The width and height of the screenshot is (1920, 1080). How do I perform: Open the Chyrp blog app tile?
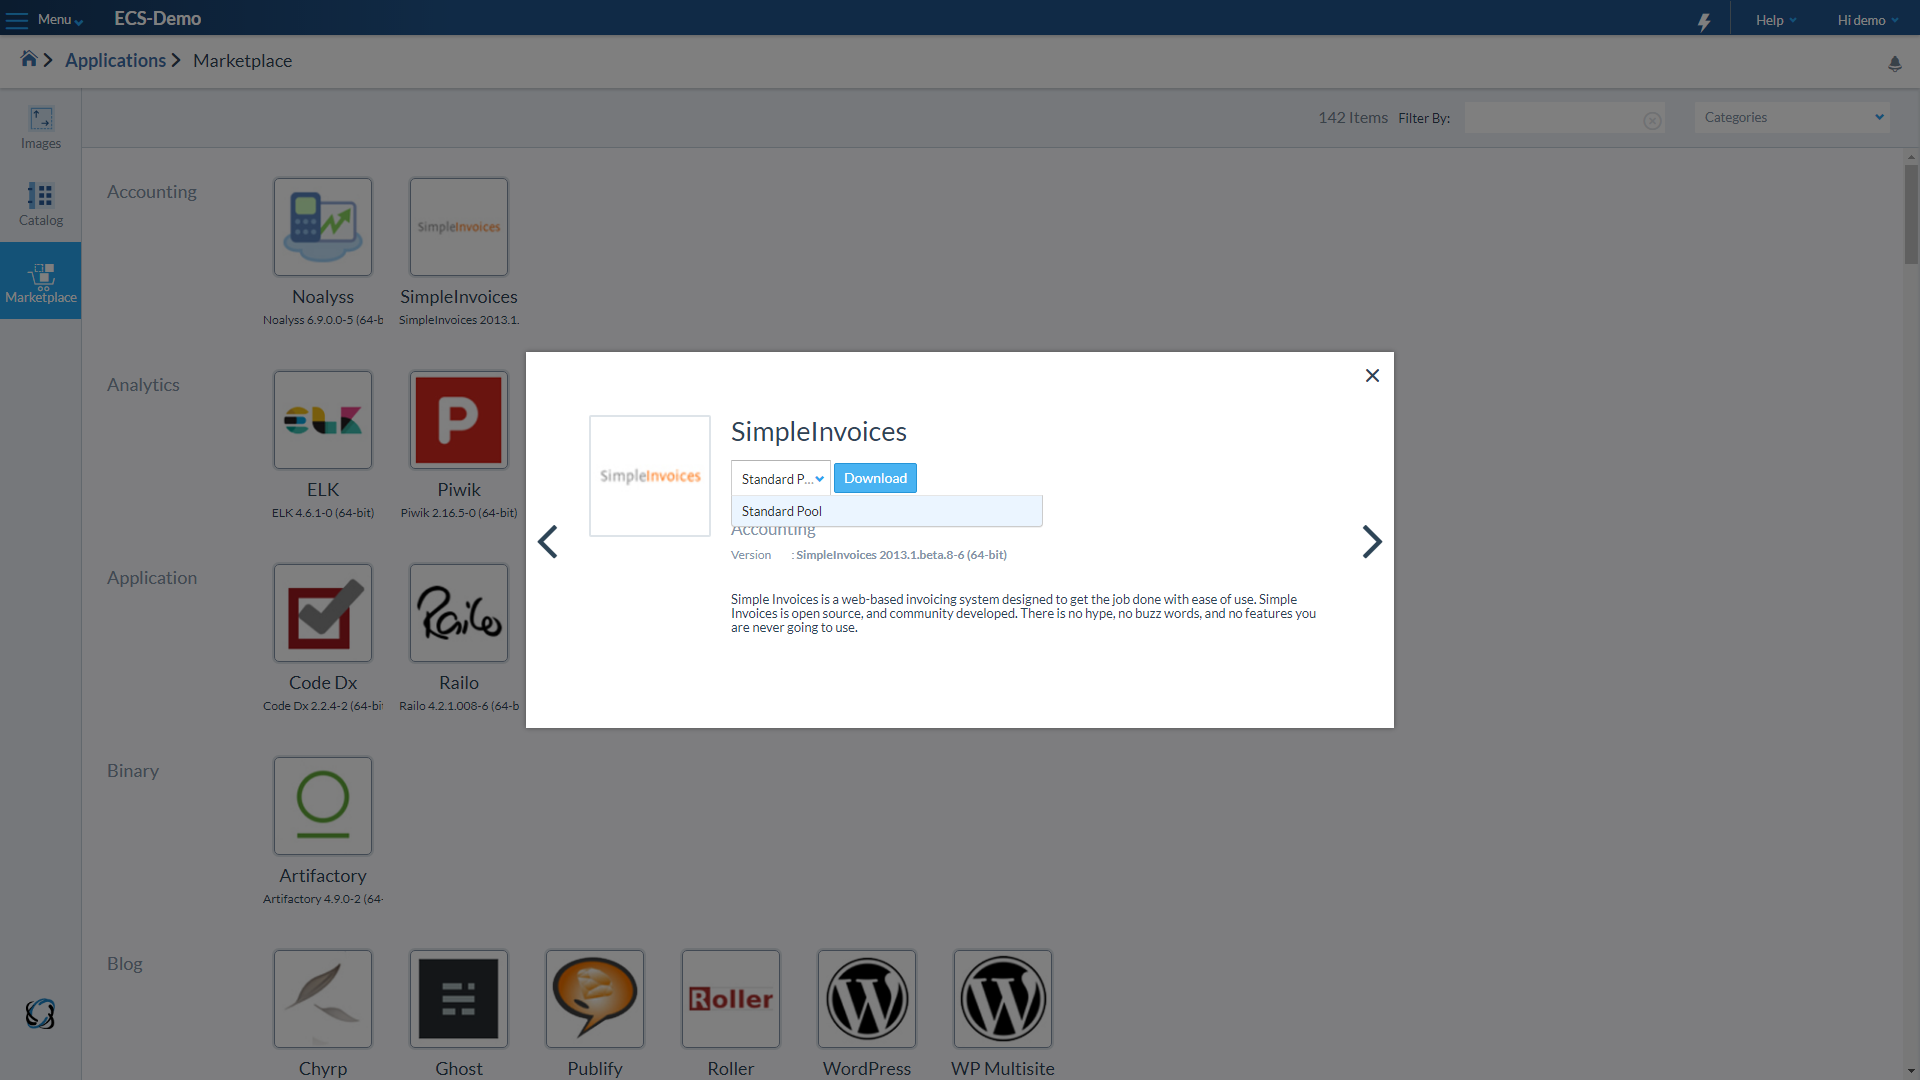323,999
